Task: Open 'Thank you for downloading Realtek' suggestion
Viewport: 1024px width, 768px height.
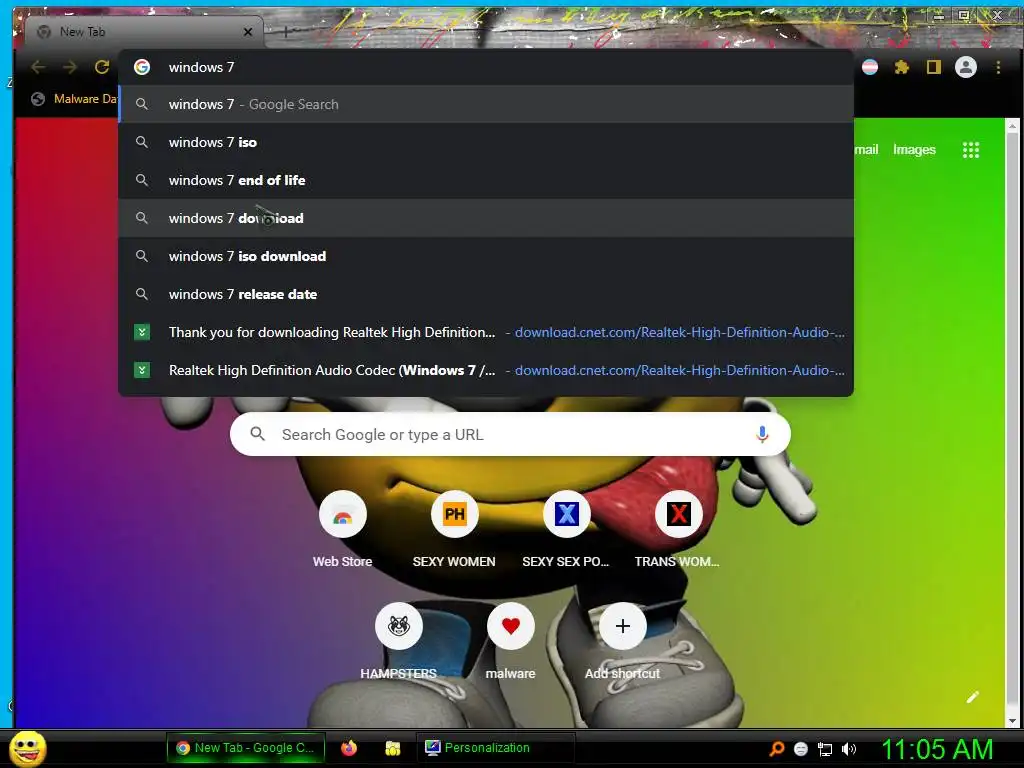Action: tap(486, 332)
